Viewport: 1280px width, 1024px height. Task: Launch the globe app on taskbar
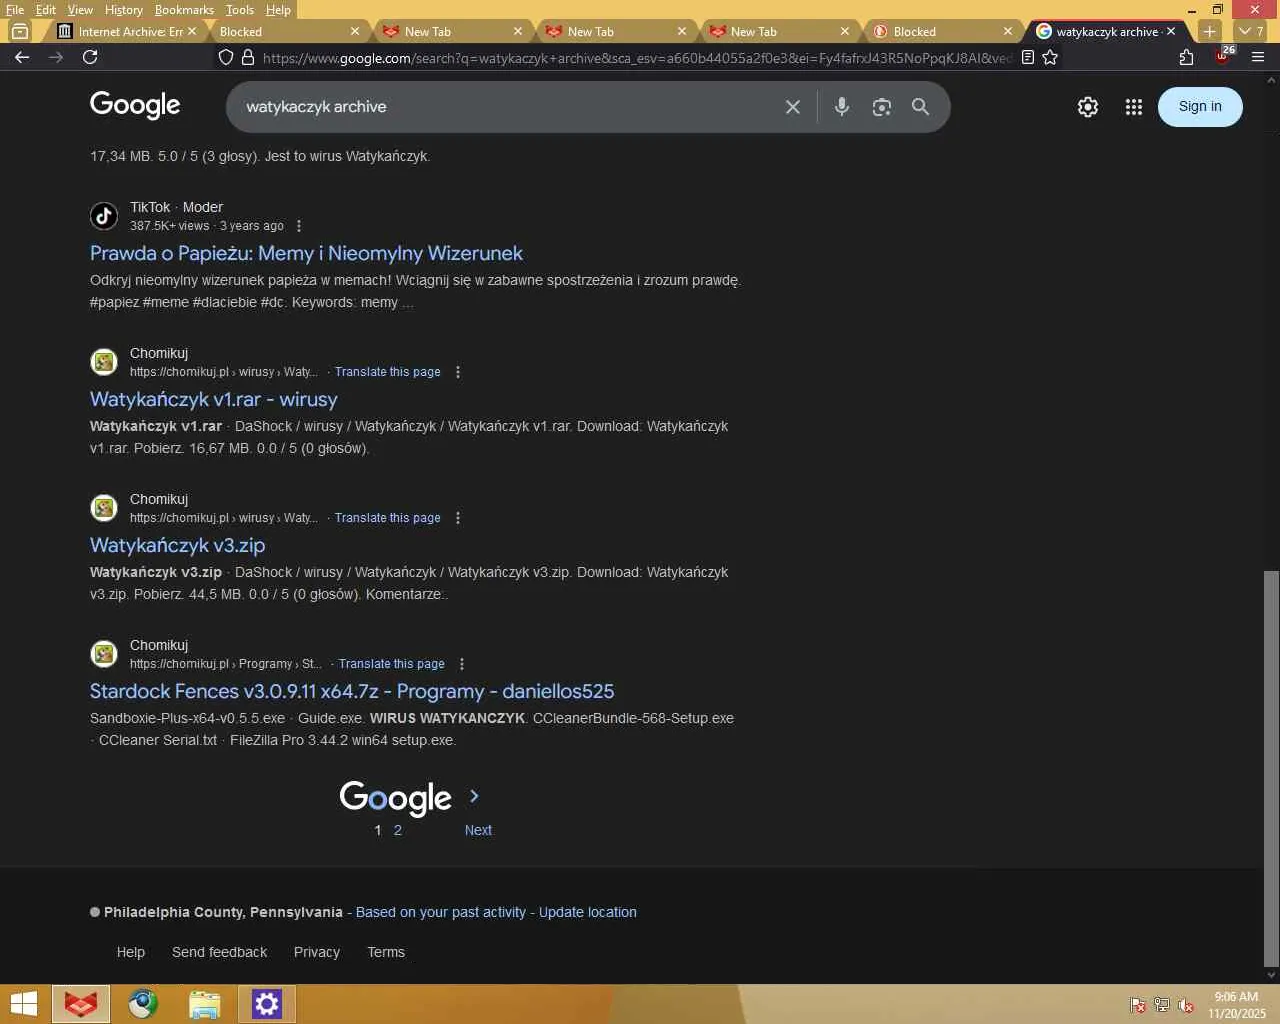(x=143, y=1004)
